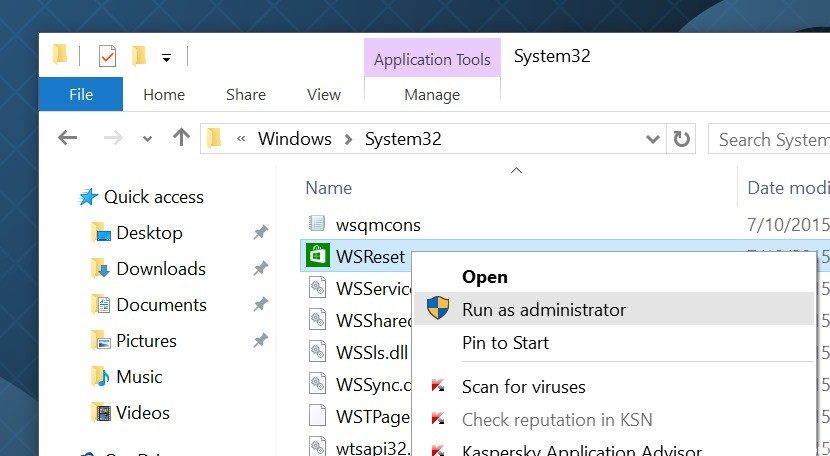Click the Forward navigation arrow
Screen dimensions: 830x456
point(113,138)
